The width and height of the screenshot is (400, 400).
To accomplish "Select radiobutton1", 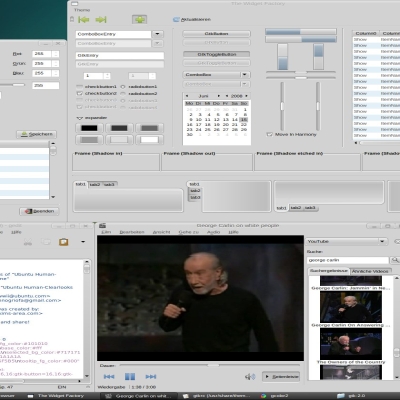I will (123, 87).
